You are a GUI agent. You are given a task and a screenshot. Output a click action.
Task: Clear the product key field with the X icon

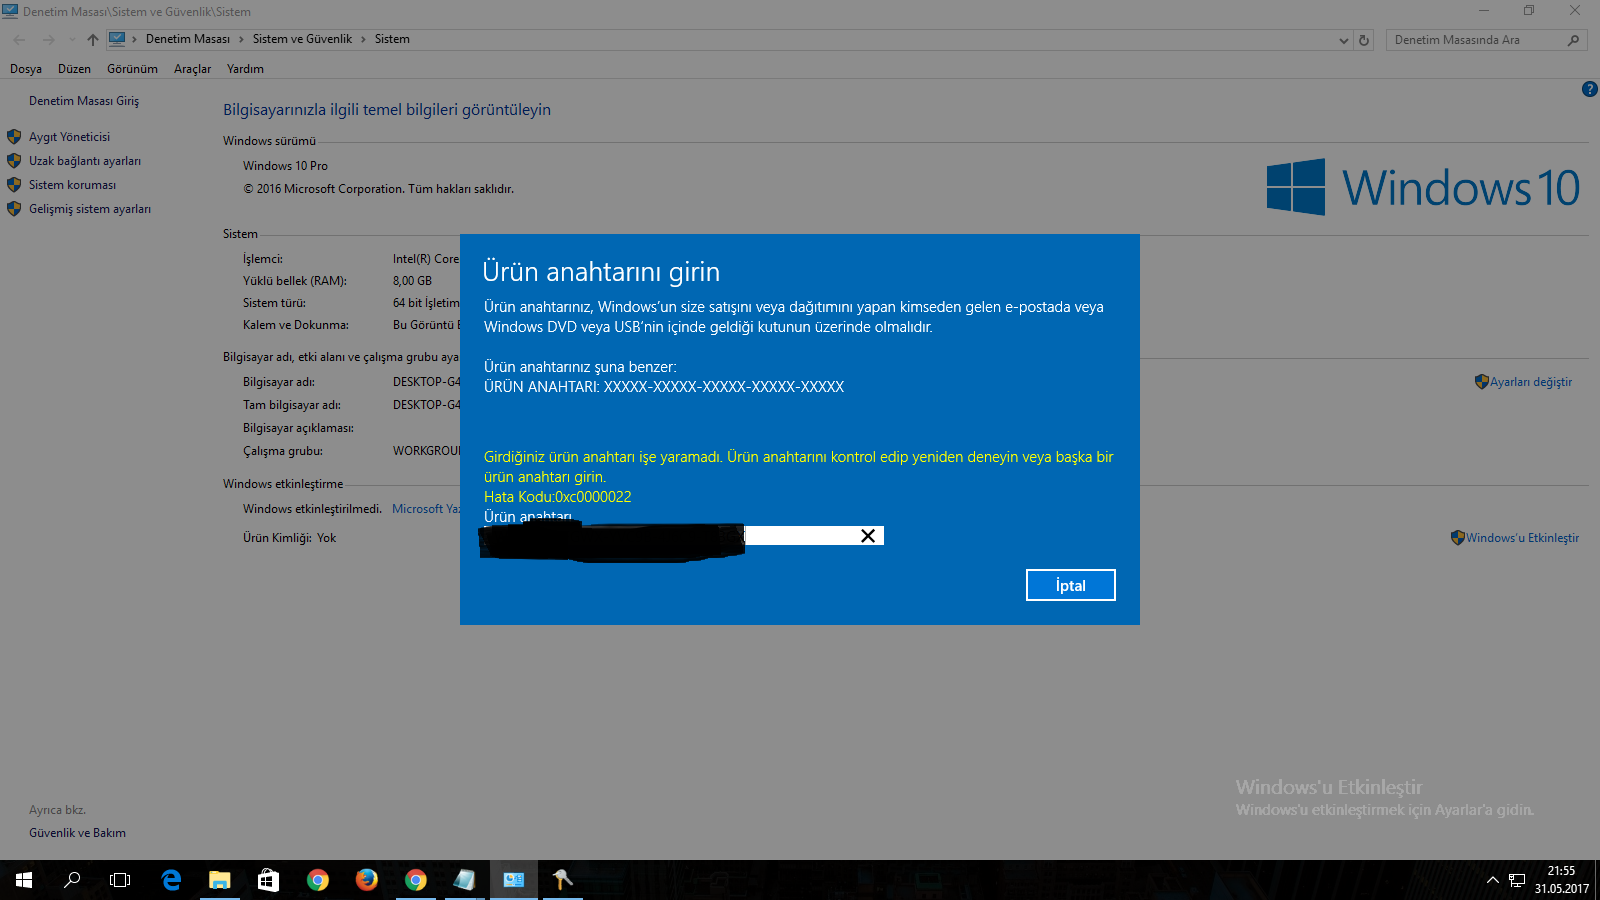(x=867, y=536)
